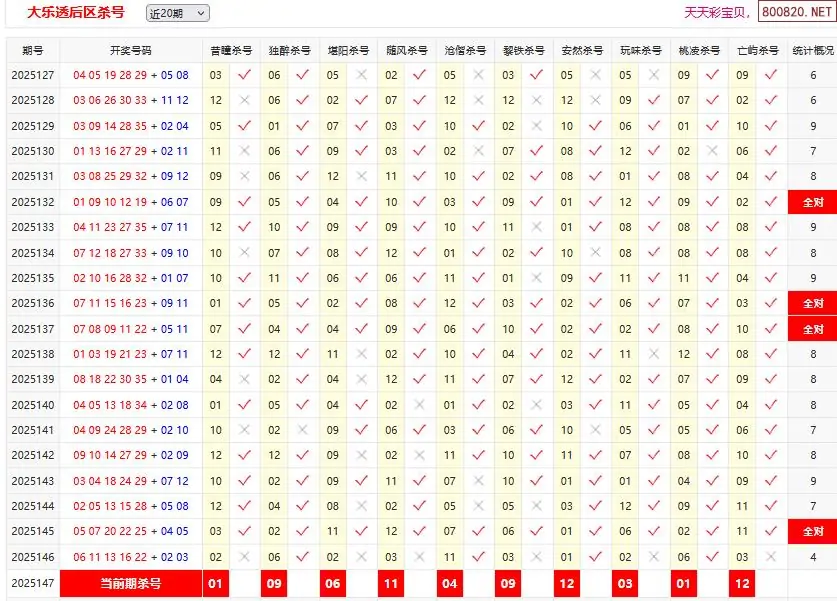Viewport: 837px width, 601px height.
Task: Click checkmark for 桃凌杀号 in row 2025128
Action: 712,100
